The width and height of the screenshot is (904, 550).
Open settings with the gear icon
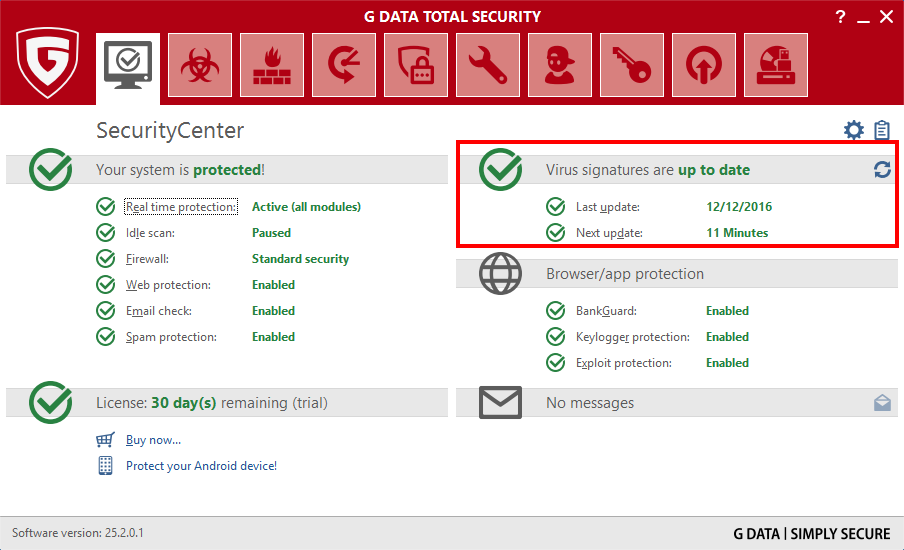[854, 130]
